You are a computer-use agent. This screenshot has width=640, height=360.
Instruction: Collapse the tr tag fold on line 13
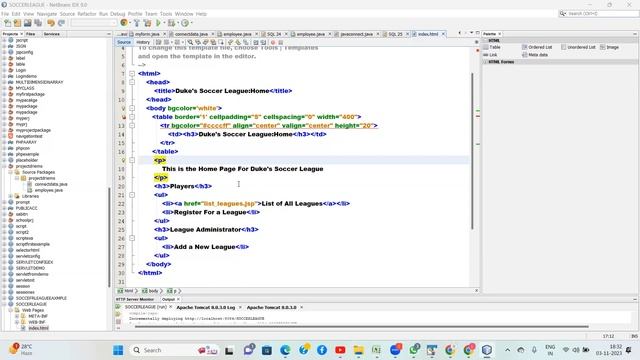(x=132, y=125)
